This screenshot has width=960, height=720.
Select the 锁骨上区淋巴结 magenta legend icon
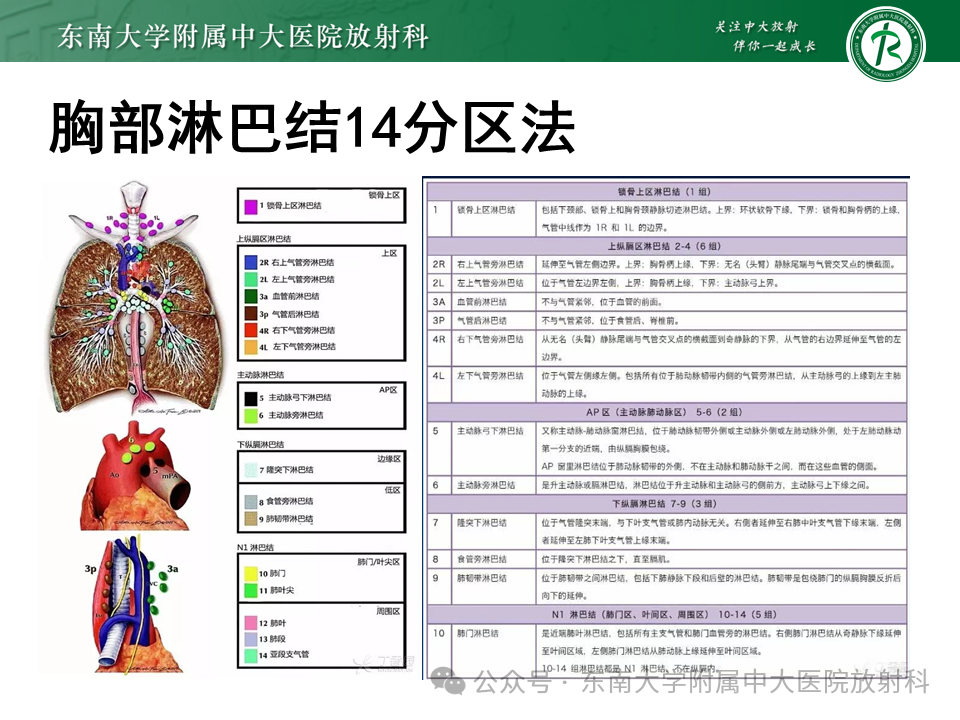tap(250, 205)
